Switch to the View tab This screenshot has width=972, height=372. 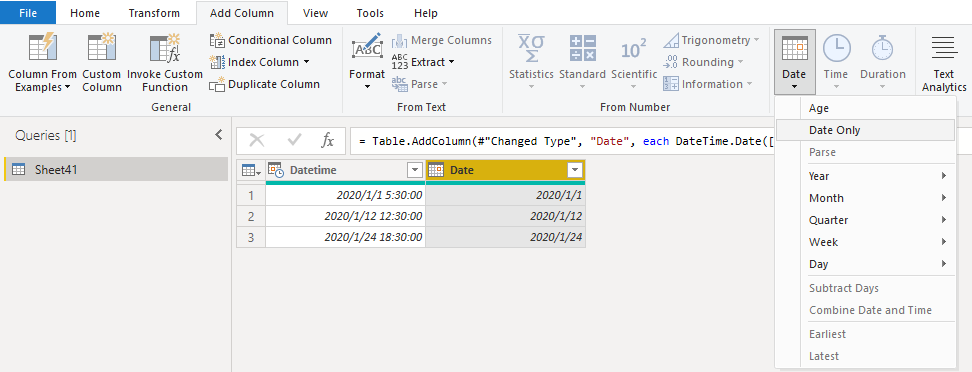click(x=316, y=13)
